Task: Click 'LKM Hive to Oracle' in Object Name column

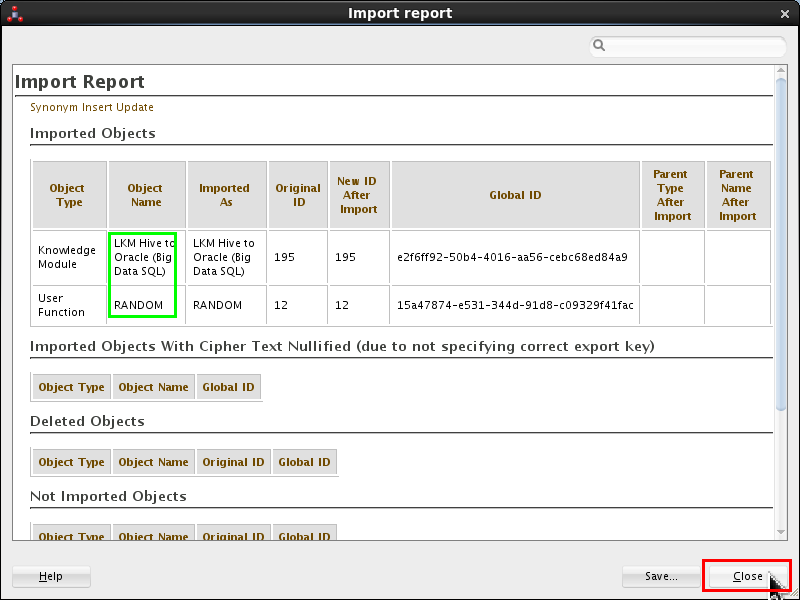Action: click(x=145, y=257)
